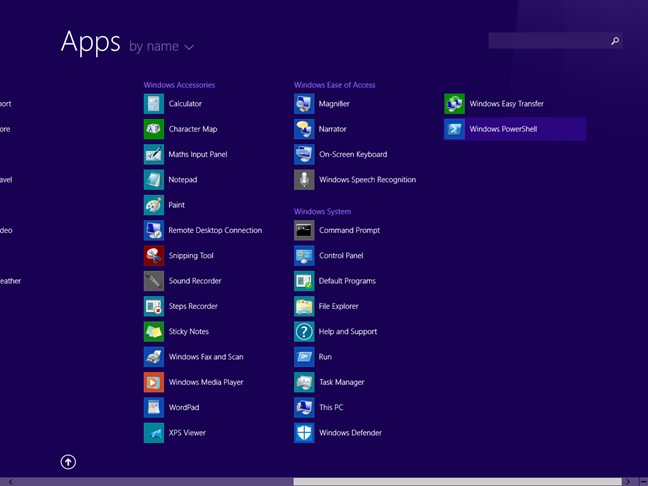Launch Windows Defender shield icon
648x486 pixels.
pos(304,433)
